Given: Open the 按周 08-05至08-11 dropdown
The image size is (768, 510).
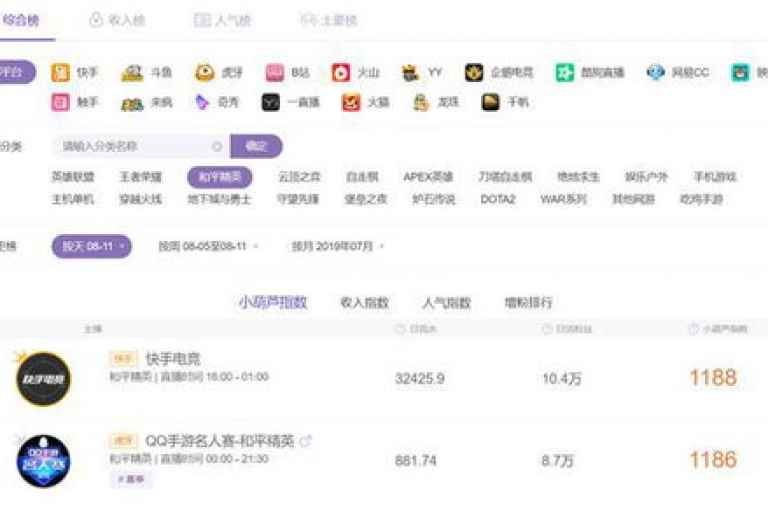Looking at the screenshot, I should pos(208,246).
